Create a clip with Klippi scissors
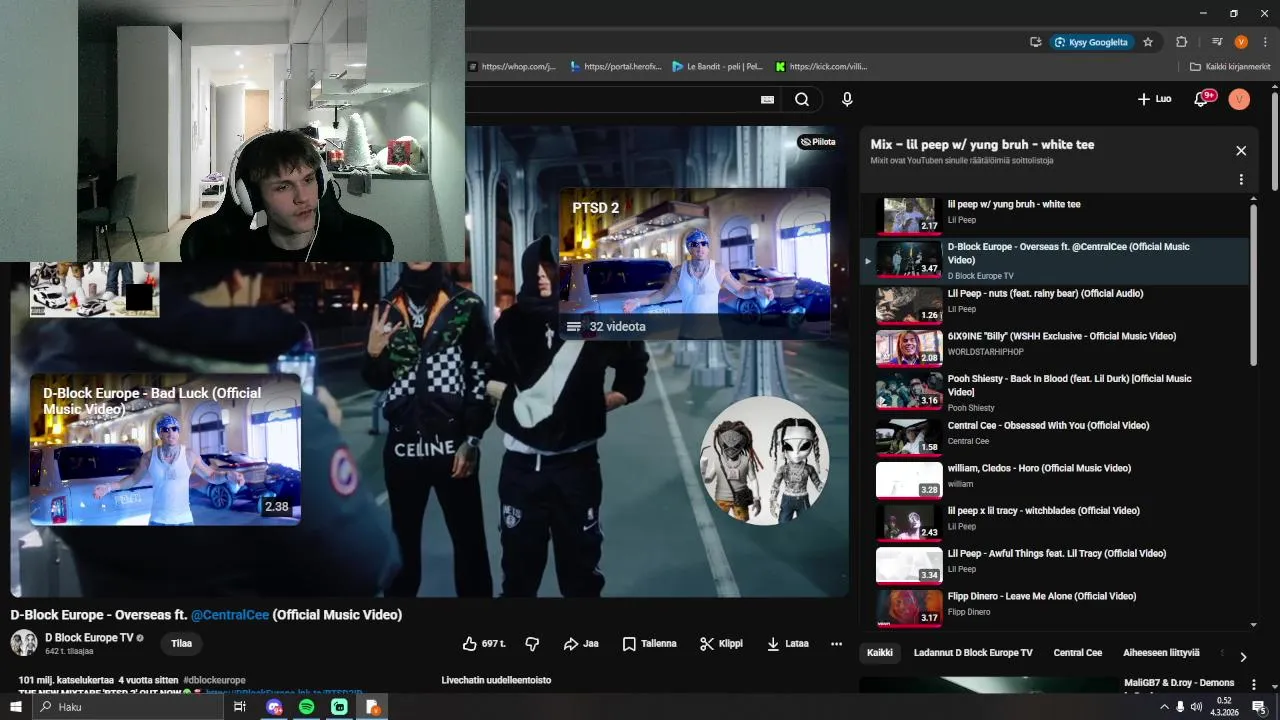This screenshot has width=1280, height=720. [721, 644]
